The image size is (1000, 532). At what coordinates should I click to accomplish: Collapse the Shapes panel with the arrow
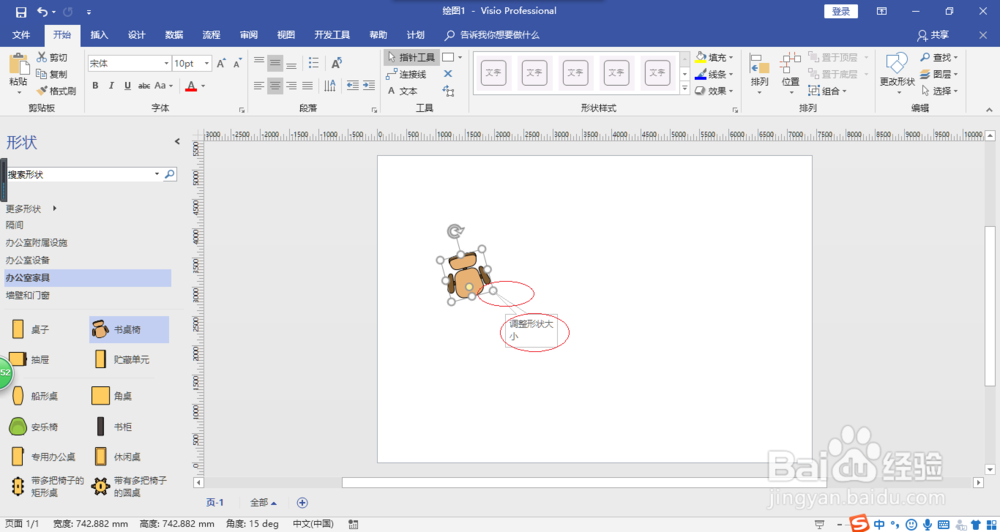tap(177, 142)
